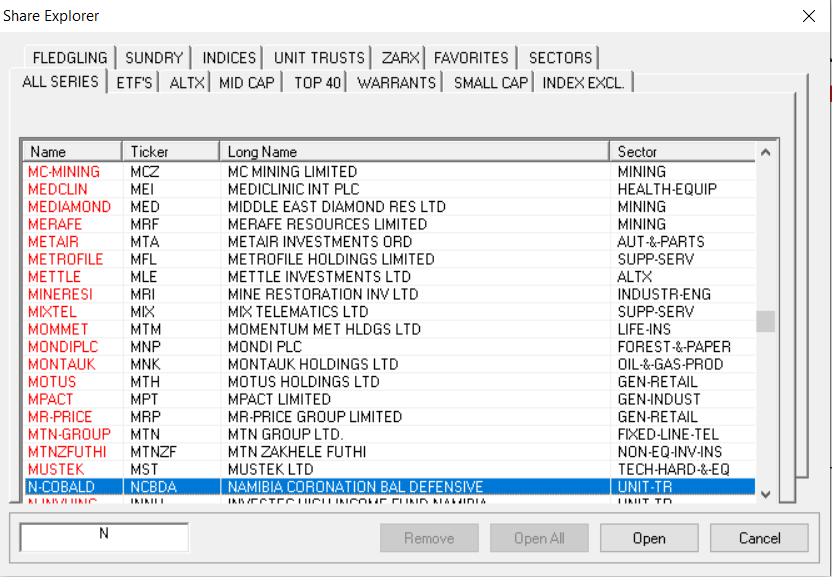
Task: Select the MERAFE share row
Action: 390,224
